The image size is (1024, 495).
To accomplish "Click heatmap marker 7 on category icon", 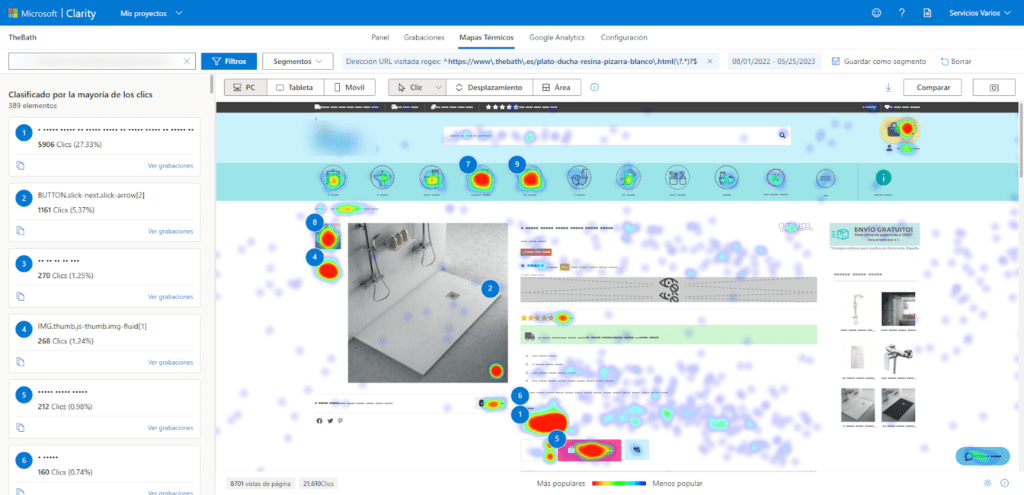I will pos(468,164).
